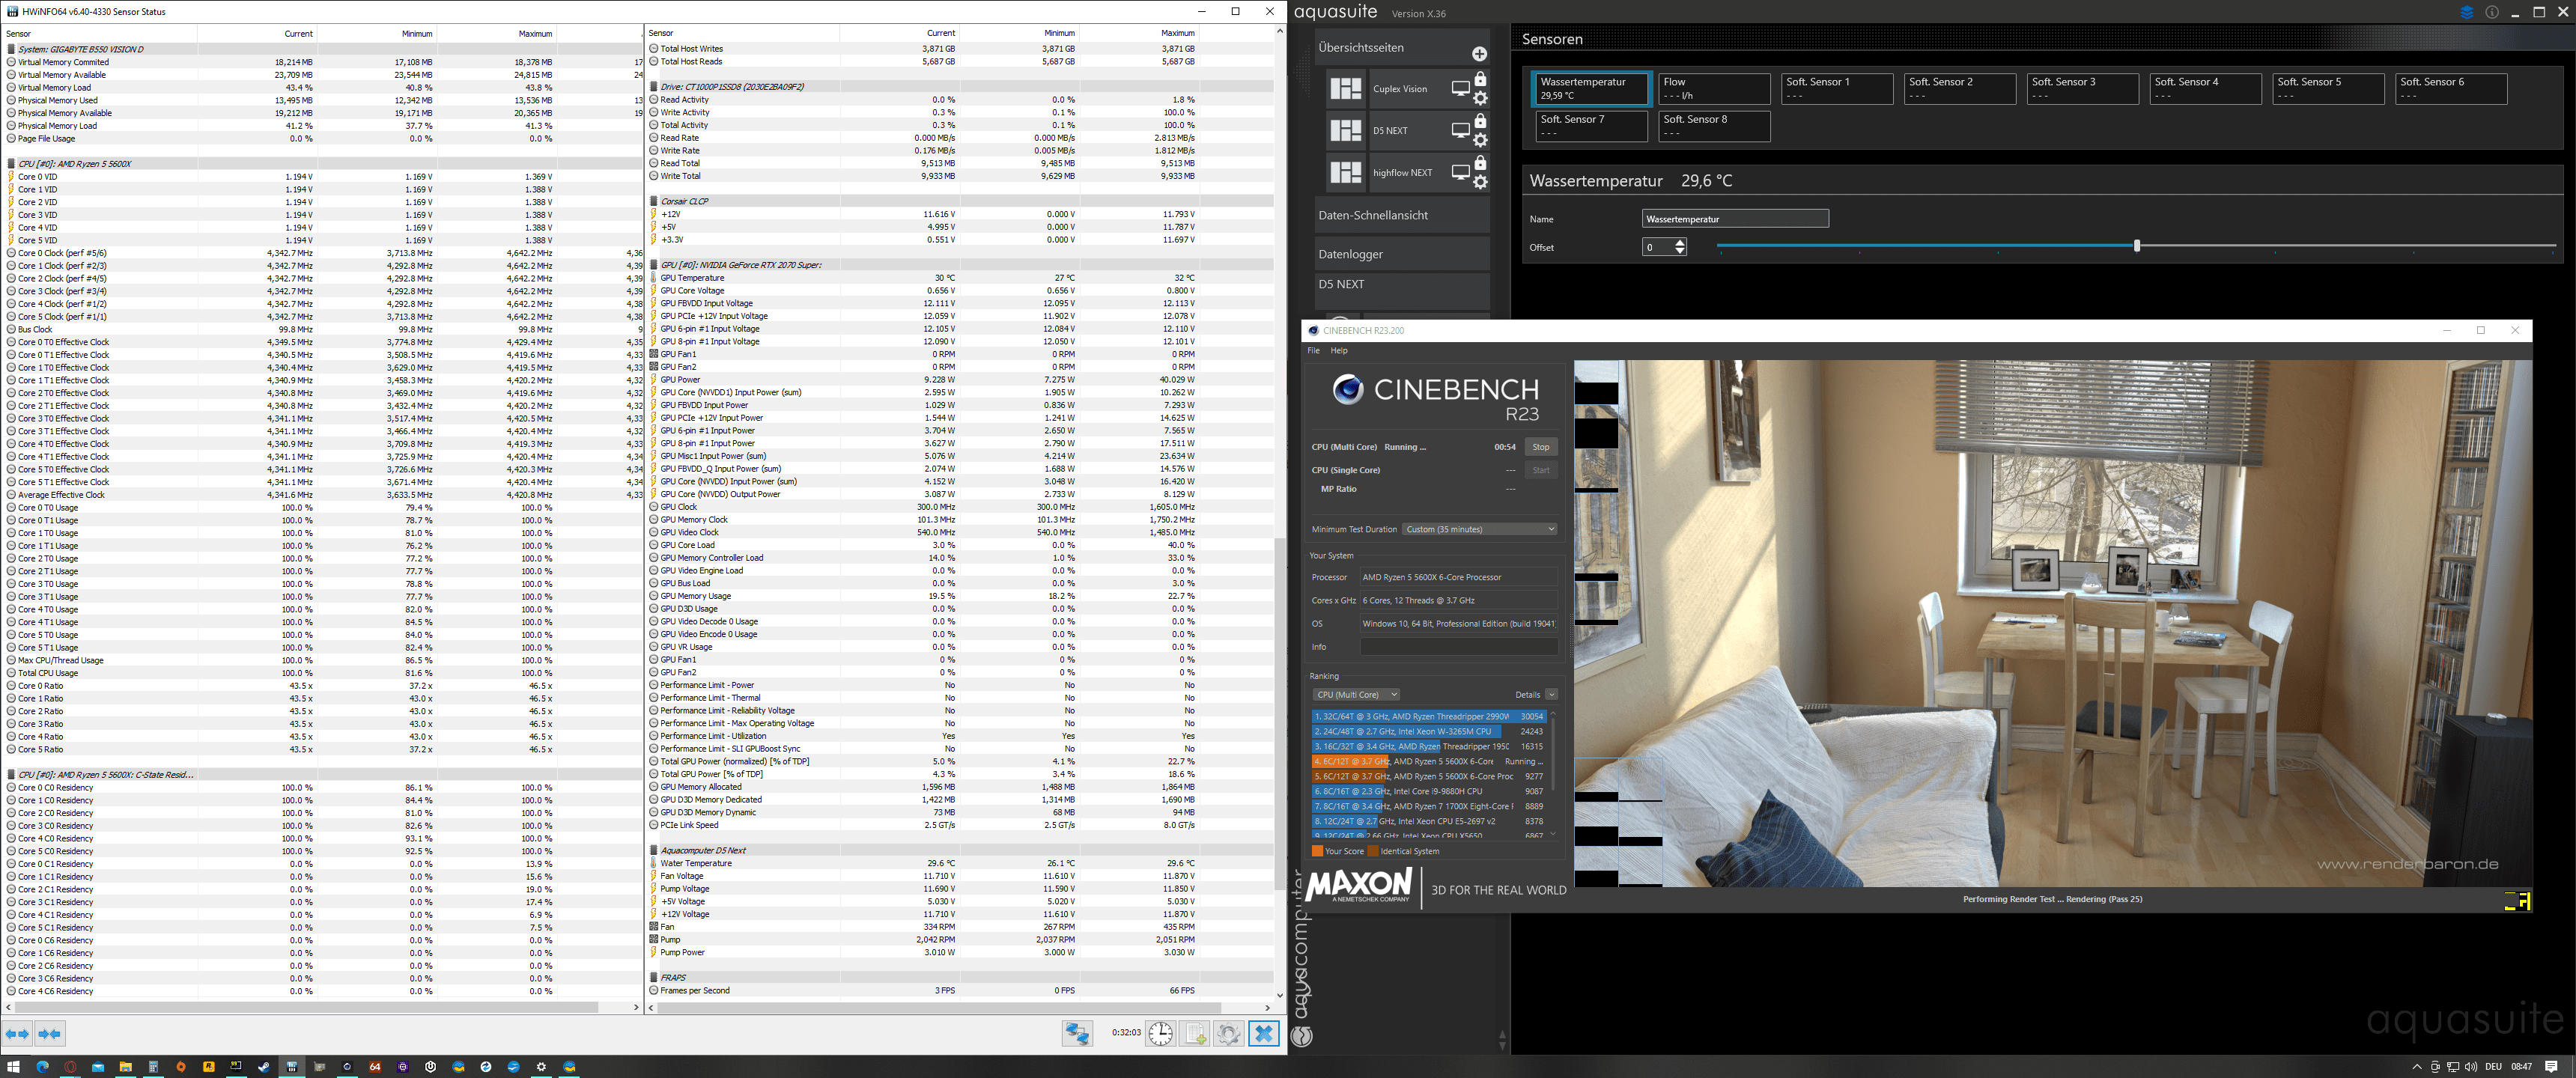Toggle lock on D5 NEXT overview page
The width and height of the screenshot is (2576, 1078).
[x=1481, y=121]
